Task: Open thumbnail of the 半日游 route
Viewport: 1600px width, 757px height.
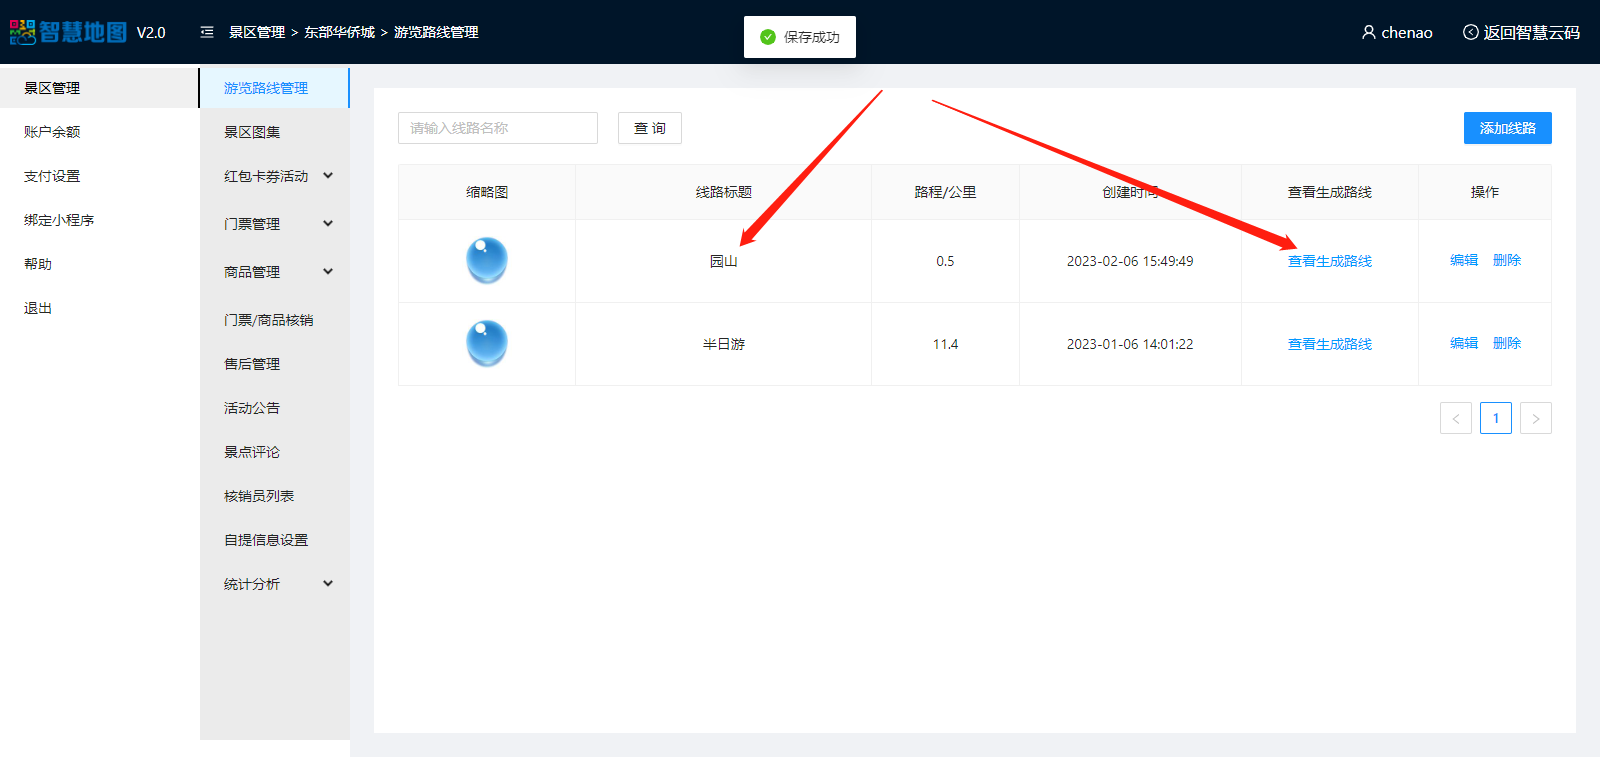Action: coord(487,344)
